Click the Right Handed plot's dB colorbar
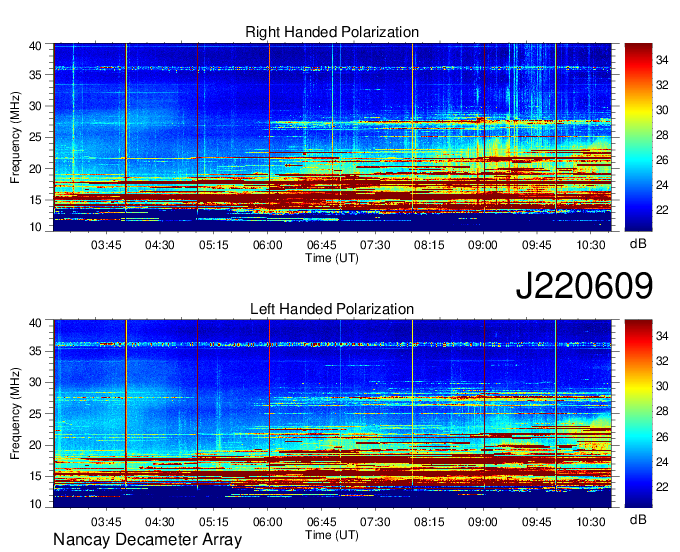 click(638, 137)
